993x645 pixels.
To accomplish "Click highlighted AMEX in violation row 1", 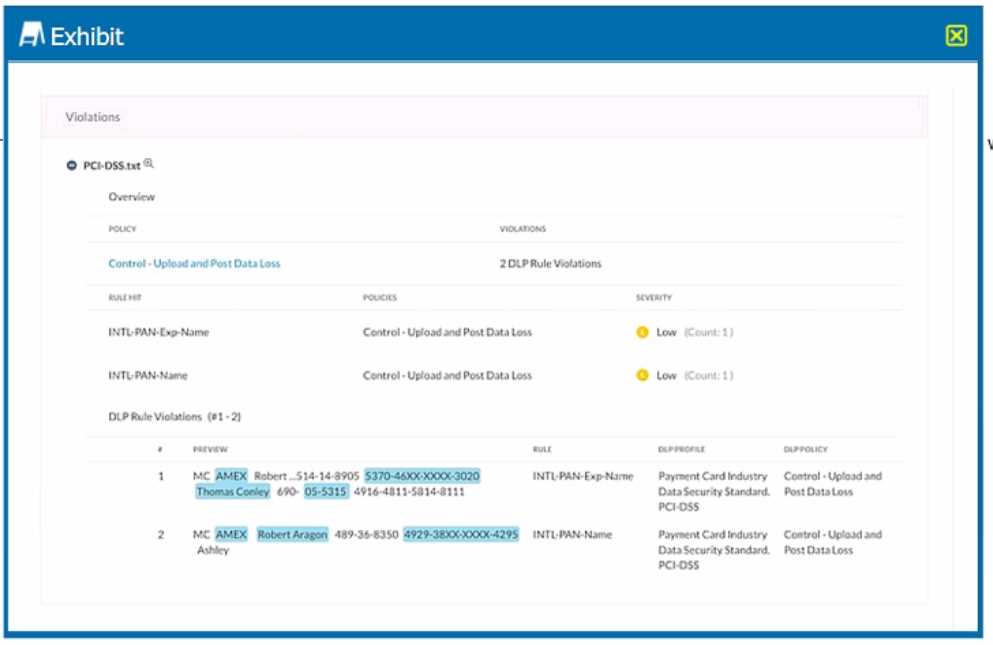I will coord(231,476).
